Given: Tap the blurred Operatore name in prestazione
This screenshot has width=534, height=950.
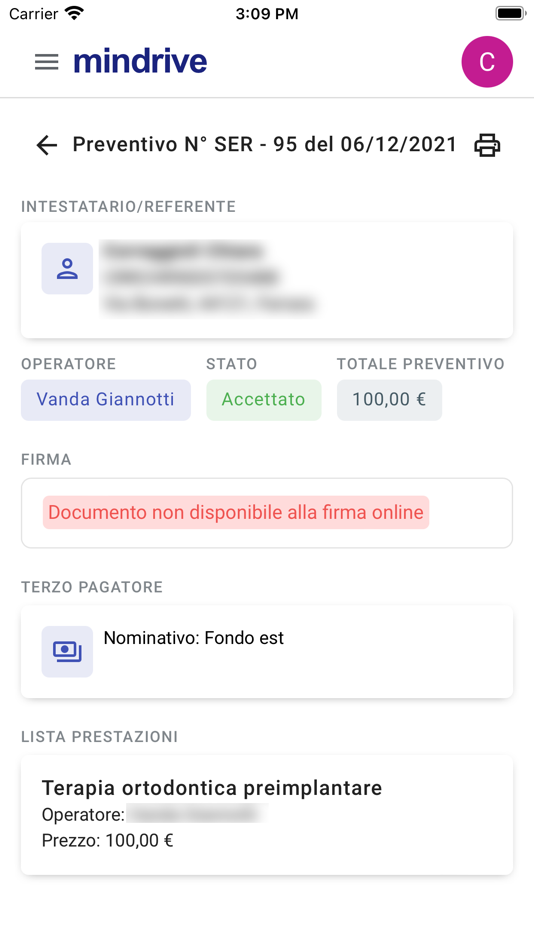Looking at the screenshot, I should [197, 815].
